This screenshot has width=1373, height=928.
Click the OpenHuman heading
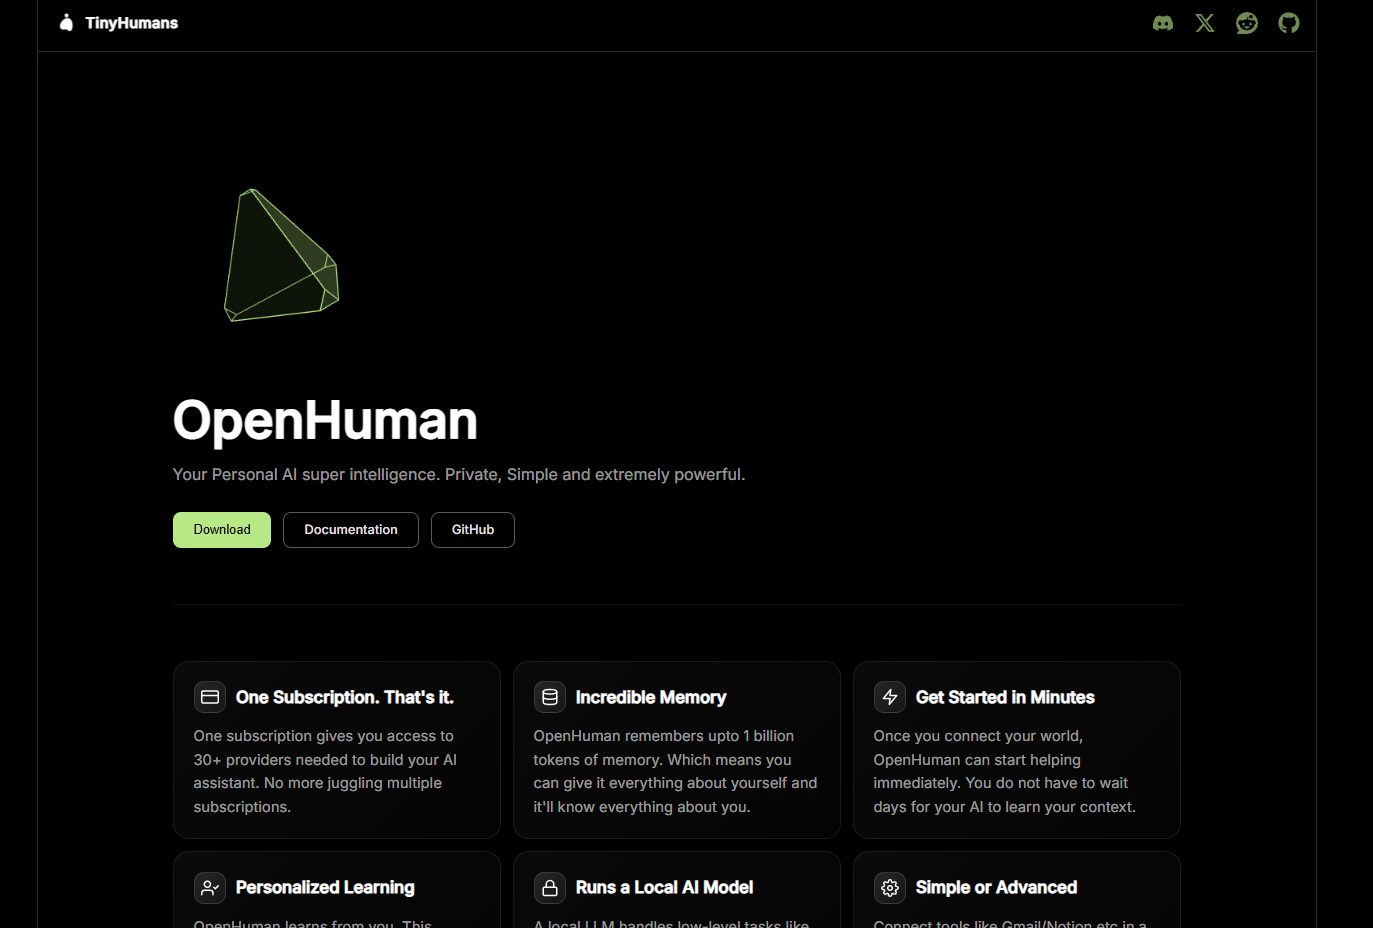click(x=325, y=420)
